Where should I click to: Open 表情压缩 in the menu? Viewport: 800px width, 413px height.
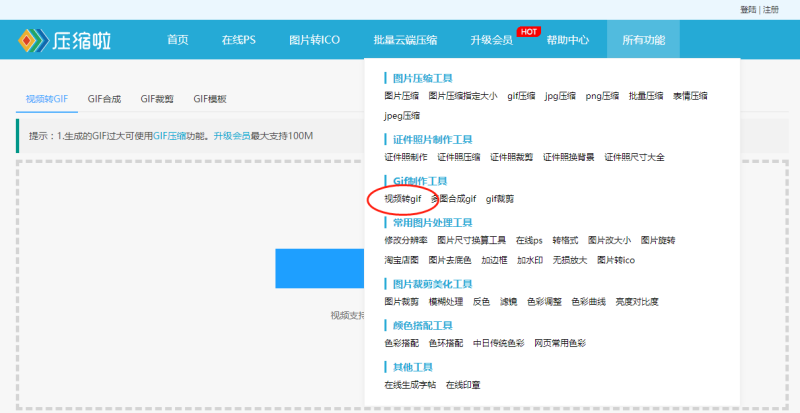point(690,95)
